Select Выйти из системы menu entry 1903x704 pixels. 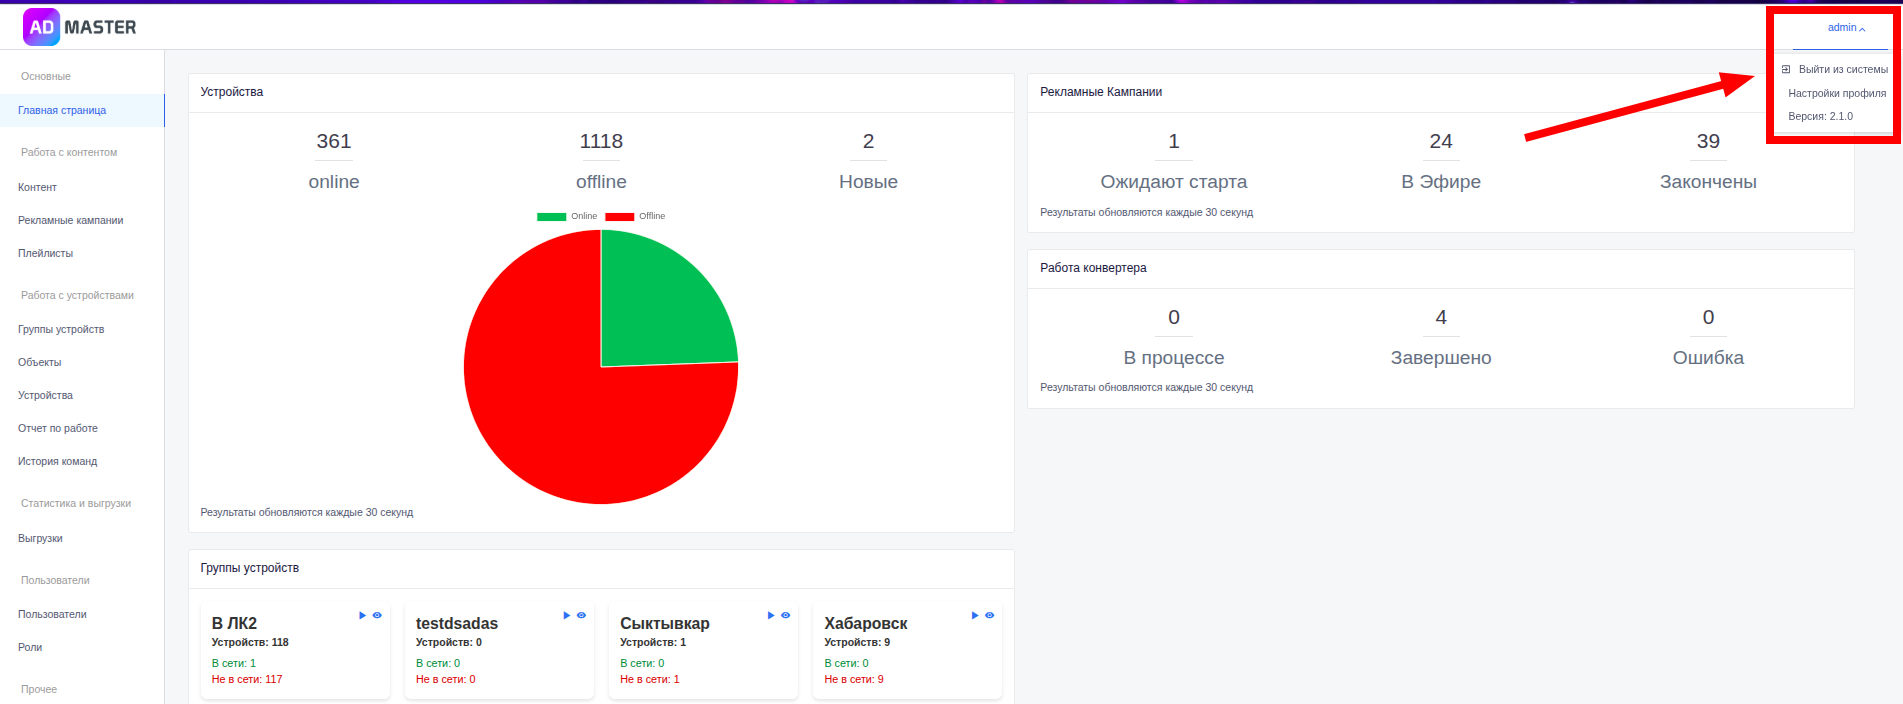(1843, 69)
